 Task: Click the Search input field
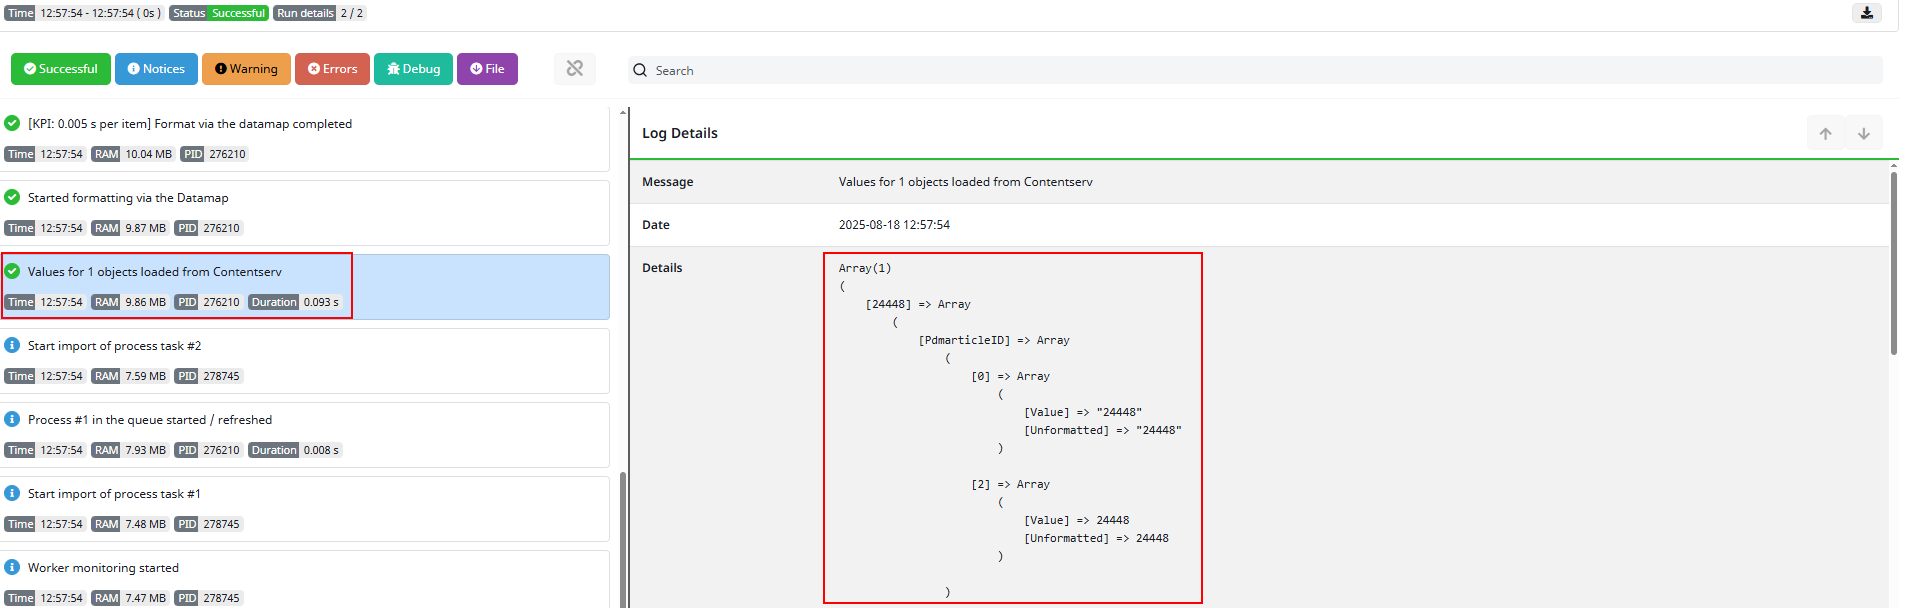coord(1255,70)
